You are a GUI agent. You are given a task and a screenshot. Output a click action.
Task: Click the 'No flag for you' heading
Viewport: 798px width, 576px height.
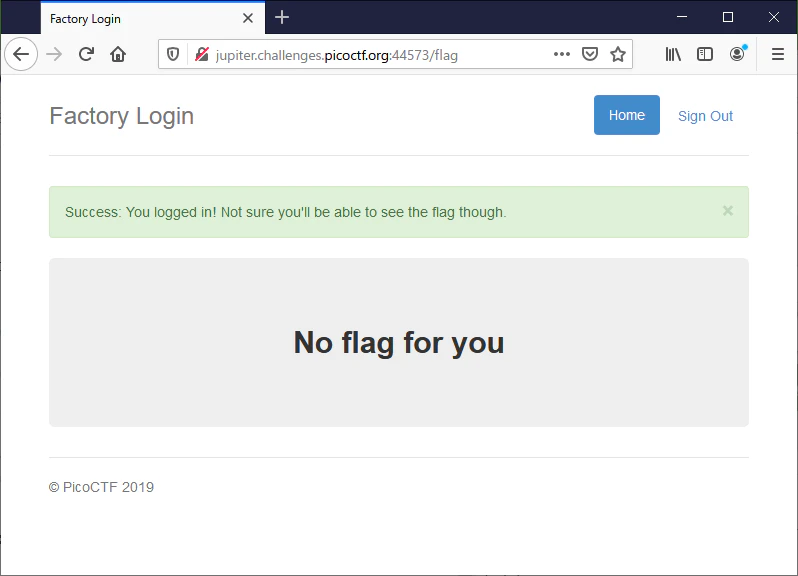pyautogui.click(x=399, y=342)
